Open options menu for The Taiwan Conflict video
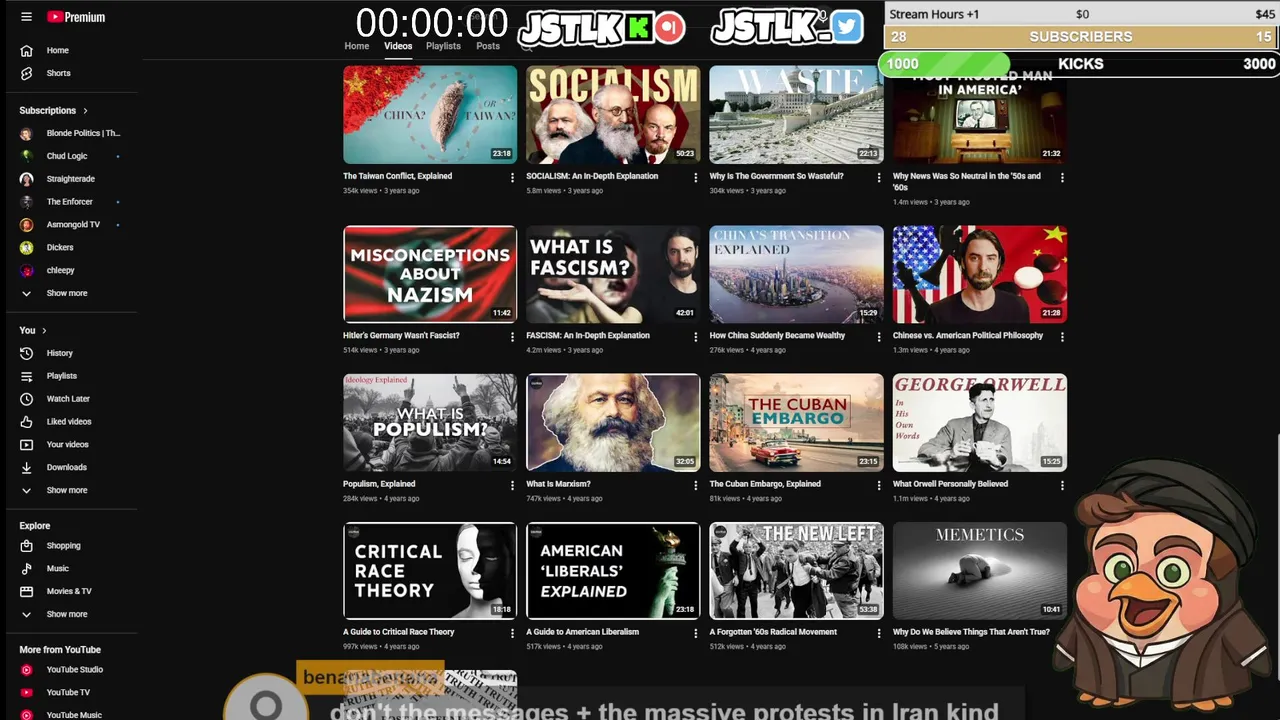Viewport: 1280px width, 720px height. pos(513,177)
